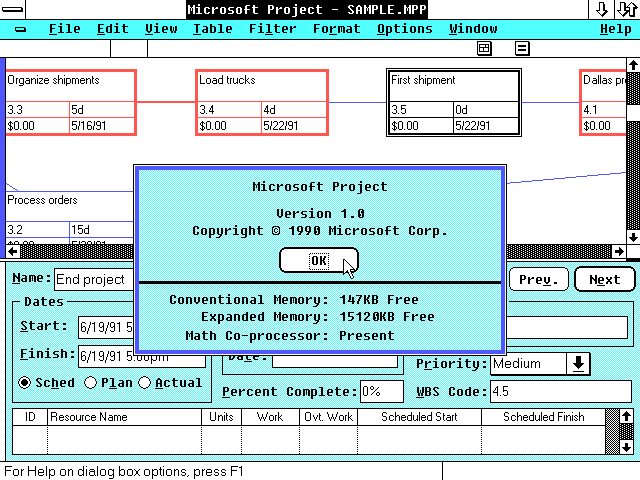Select the Organize shipments task box
The height and width of the screenshot is (480, 640).
pos(71,102)
